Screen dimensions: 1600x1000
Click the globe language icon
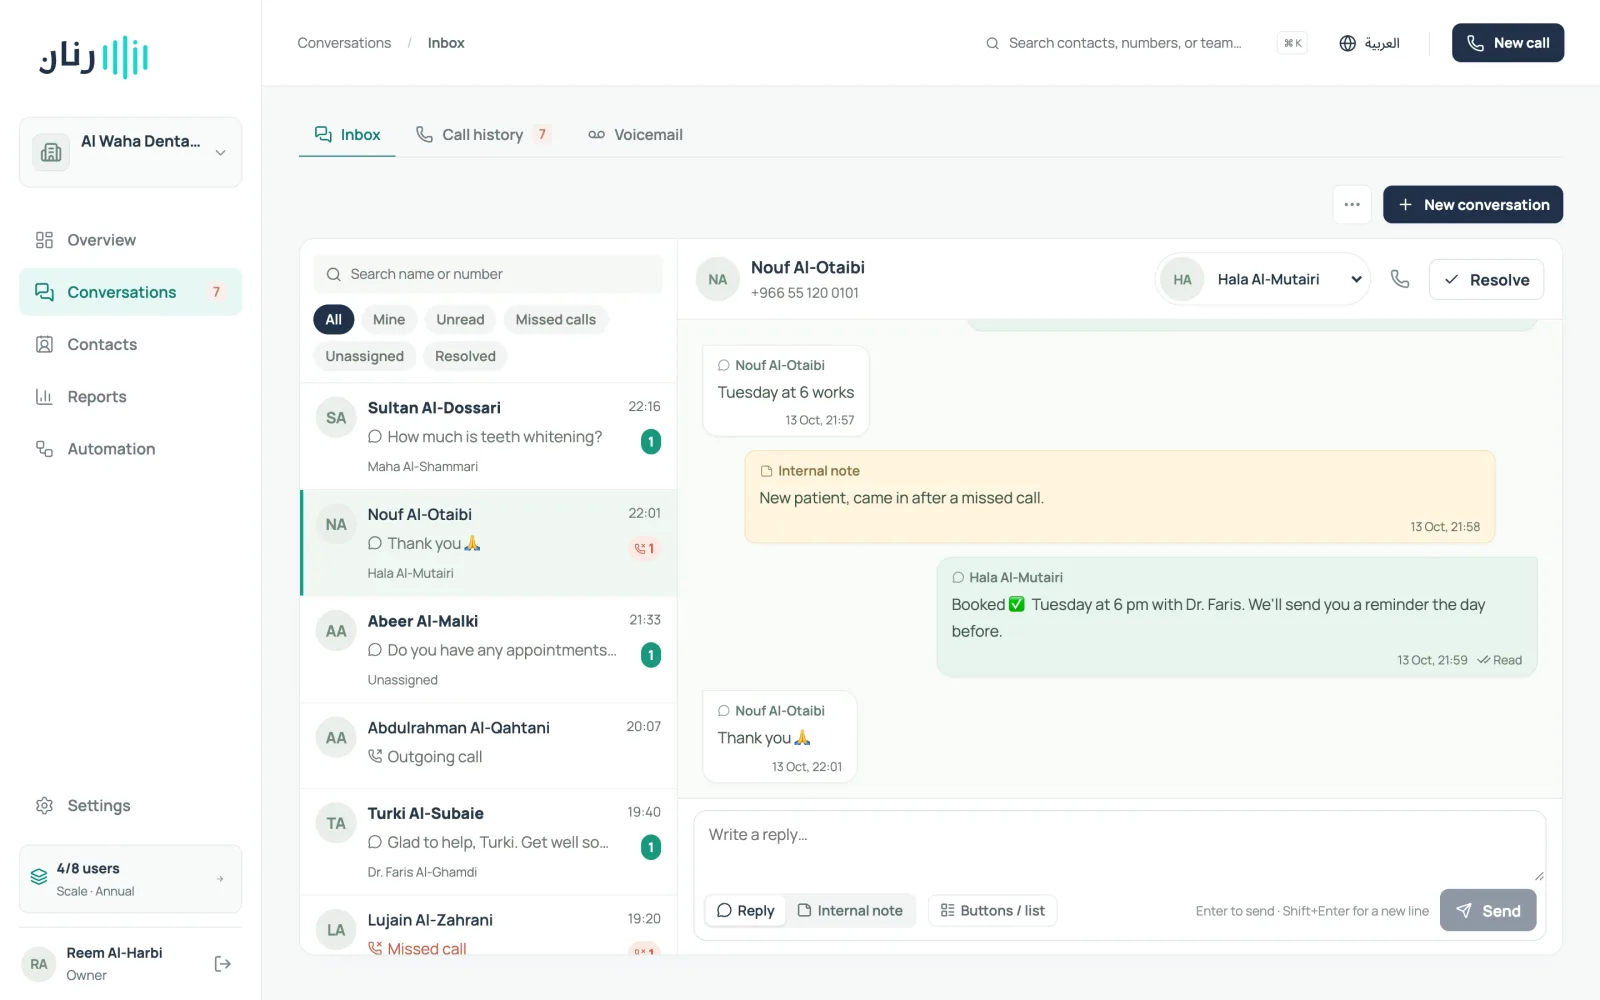[1347, 43]
